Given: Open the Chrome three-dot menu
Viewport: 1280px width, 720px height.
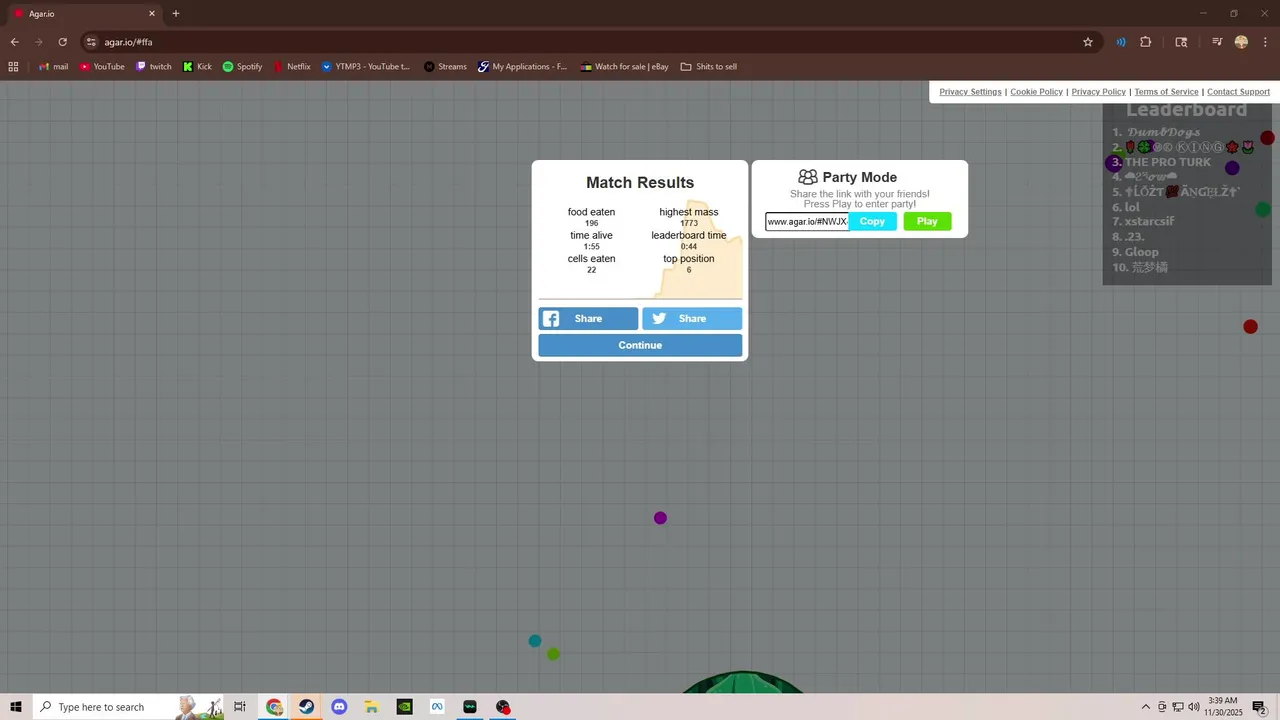Looking at the screenshot, I should point(1265,42).
